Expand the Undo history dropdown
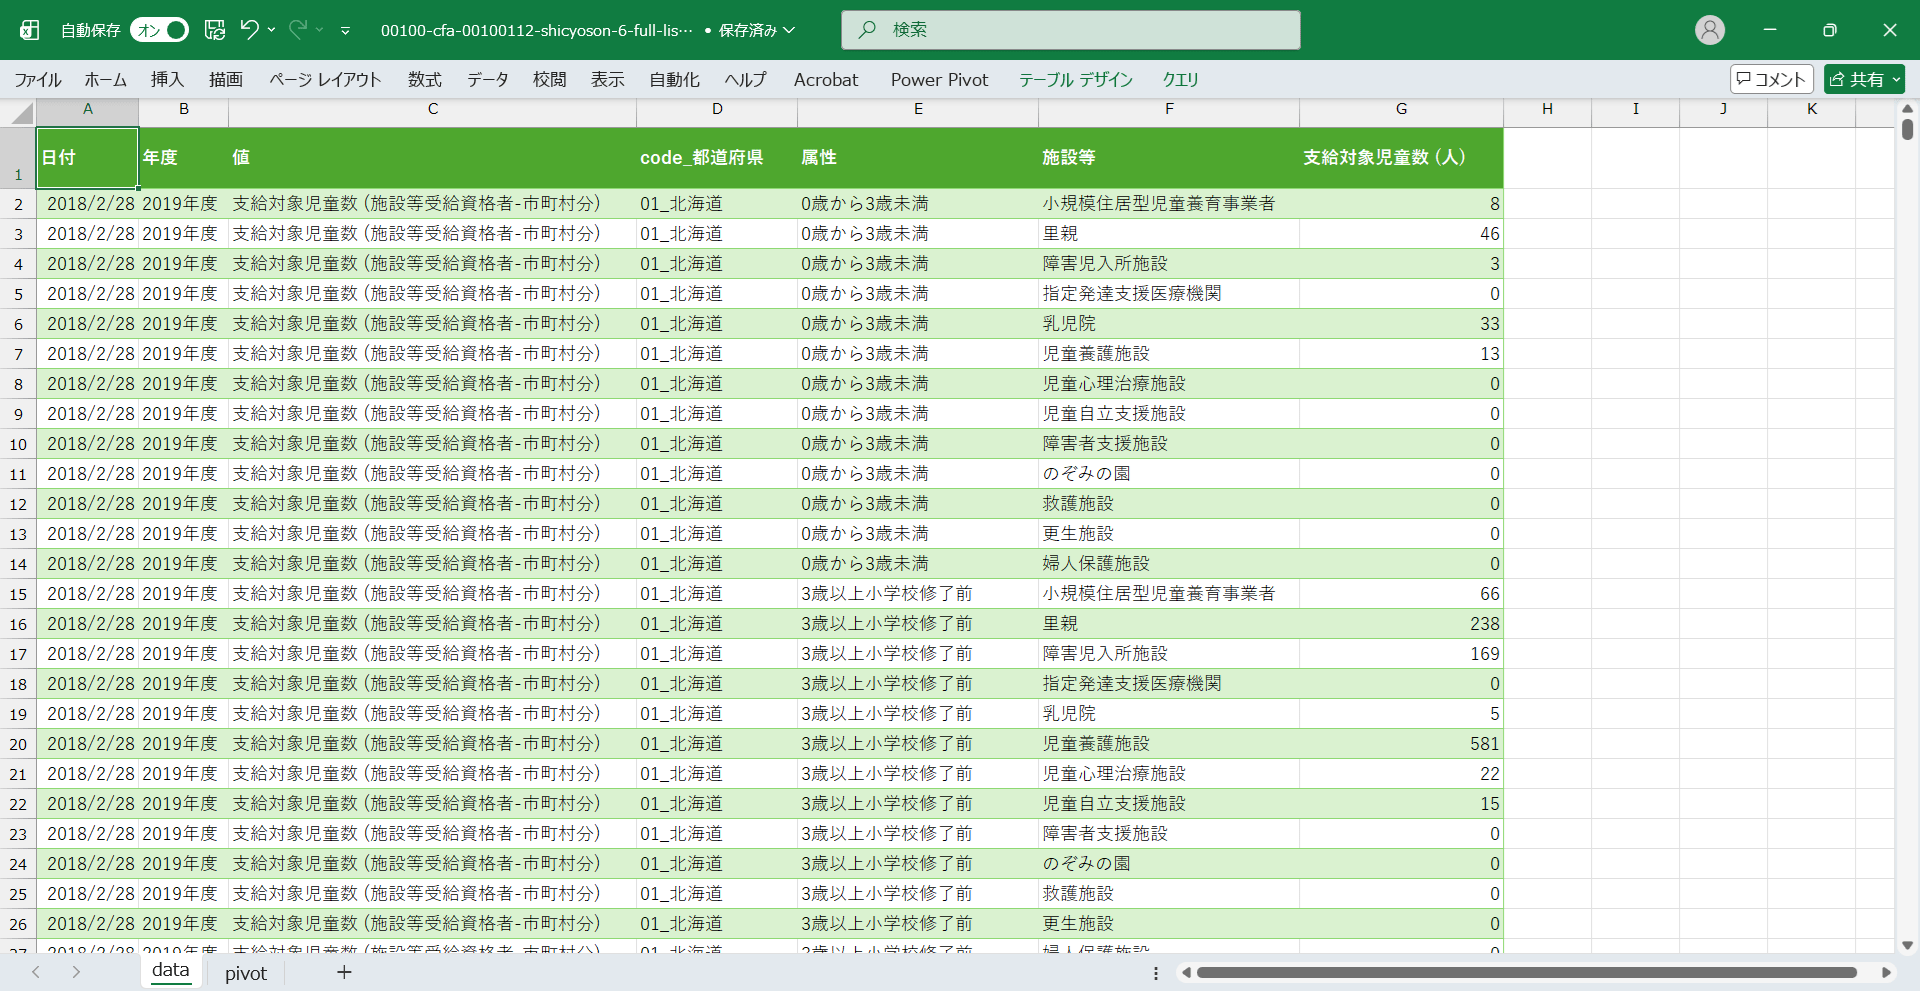The height and width of the screenshot is (991, 1920). (272, 30)
